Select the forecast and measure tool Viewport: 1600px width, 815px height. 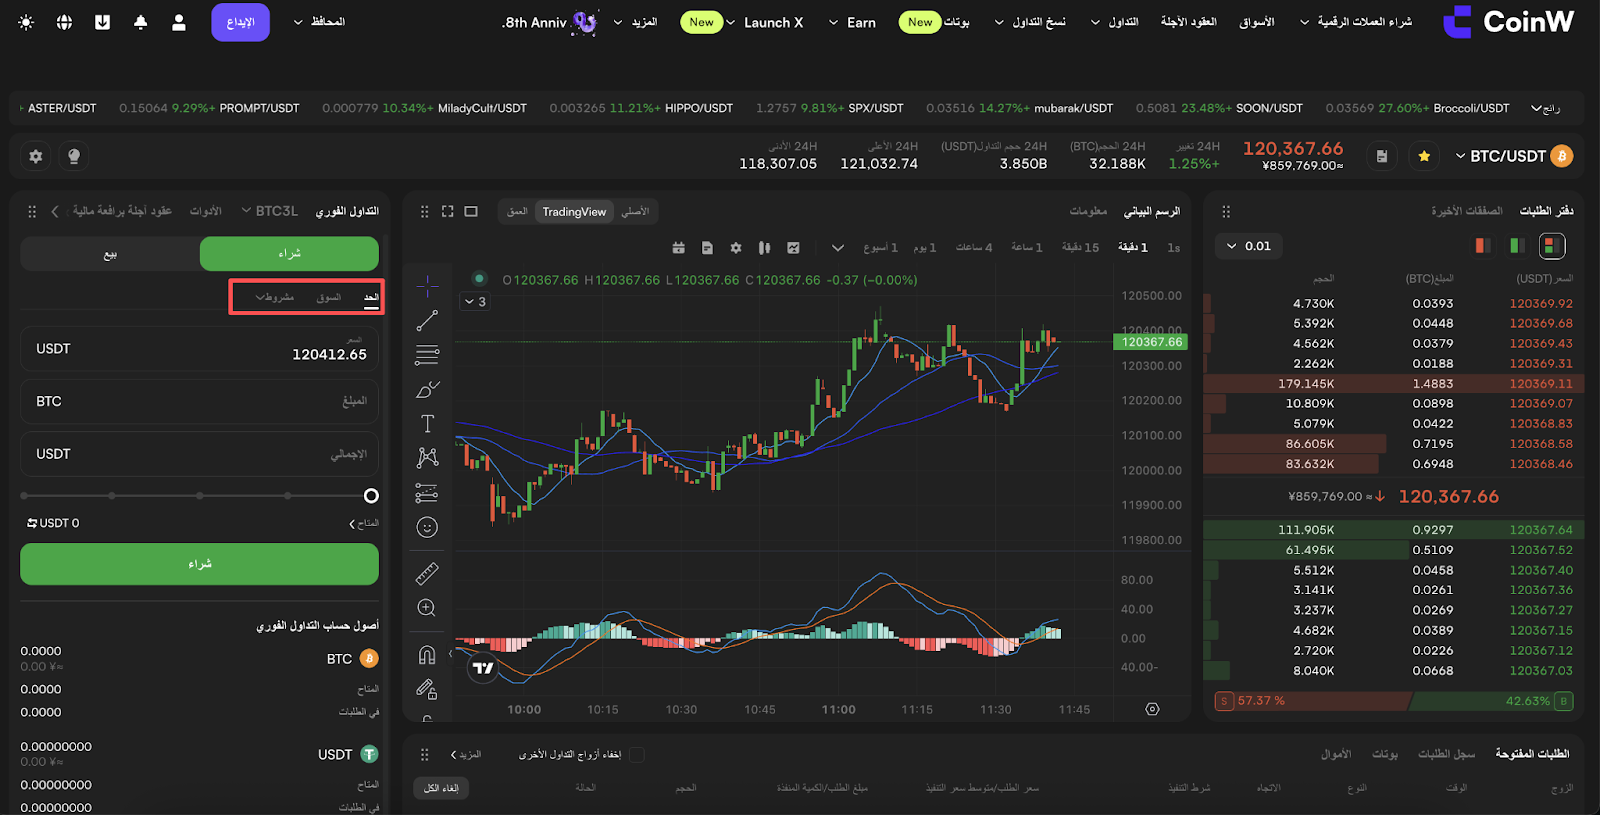click(427, 493)
